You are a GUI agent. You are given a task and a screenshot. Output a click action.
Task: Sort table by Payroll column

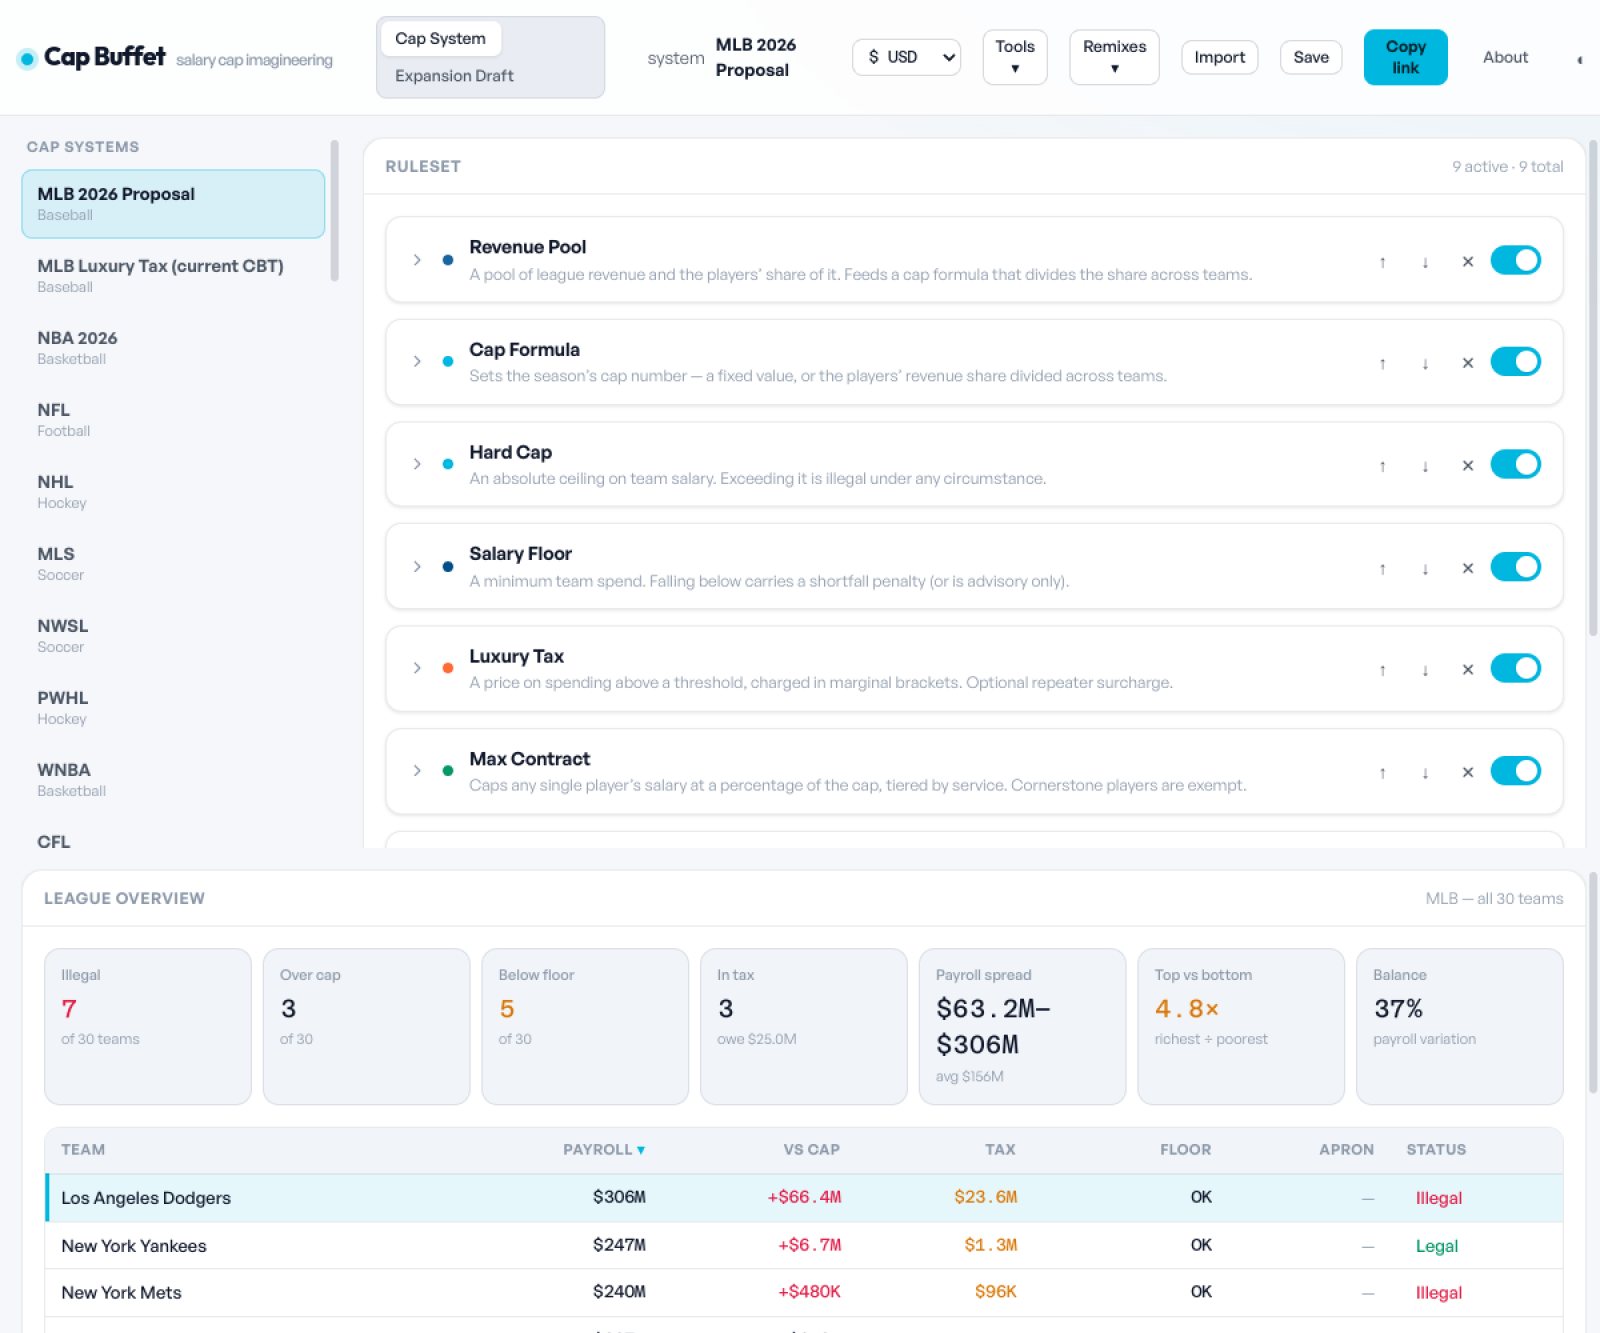(604, 1150)
